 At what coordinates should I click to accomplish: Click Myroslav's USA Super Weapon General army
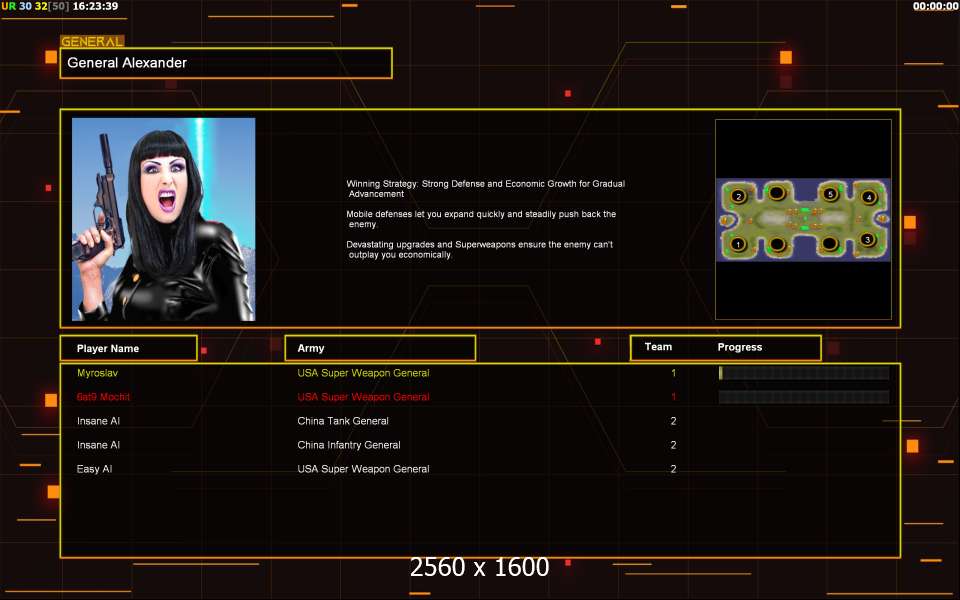[x=363, y=373]
